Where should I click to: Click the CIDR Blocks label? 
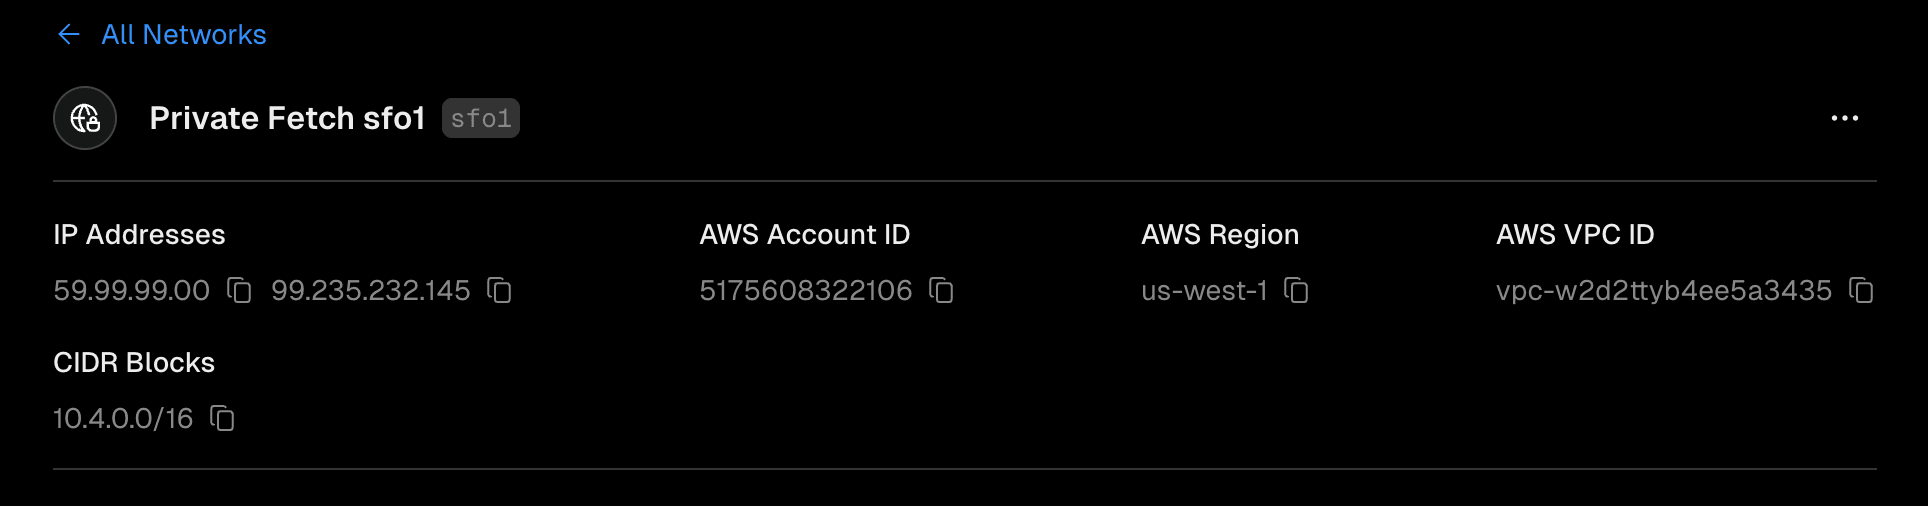(x=134, y=362)
